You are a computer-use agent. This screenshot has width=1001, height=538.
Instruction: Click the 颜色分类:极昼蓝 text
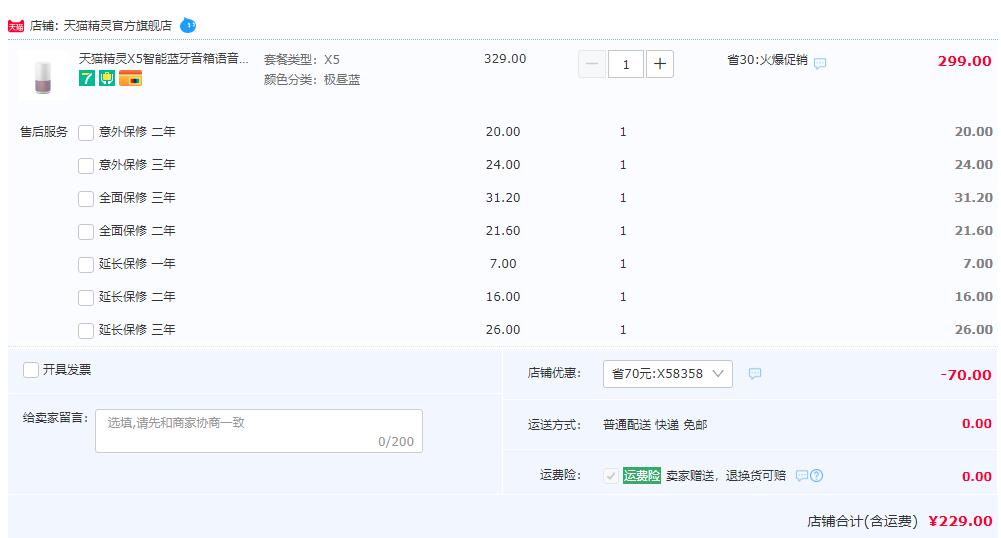(x=312, y=80)
